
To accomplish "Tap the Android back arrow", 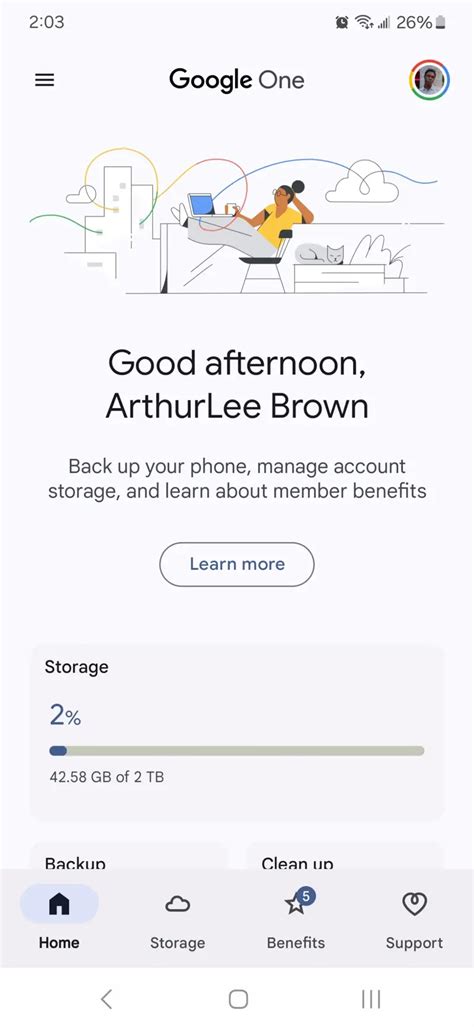I will [107, 999].
